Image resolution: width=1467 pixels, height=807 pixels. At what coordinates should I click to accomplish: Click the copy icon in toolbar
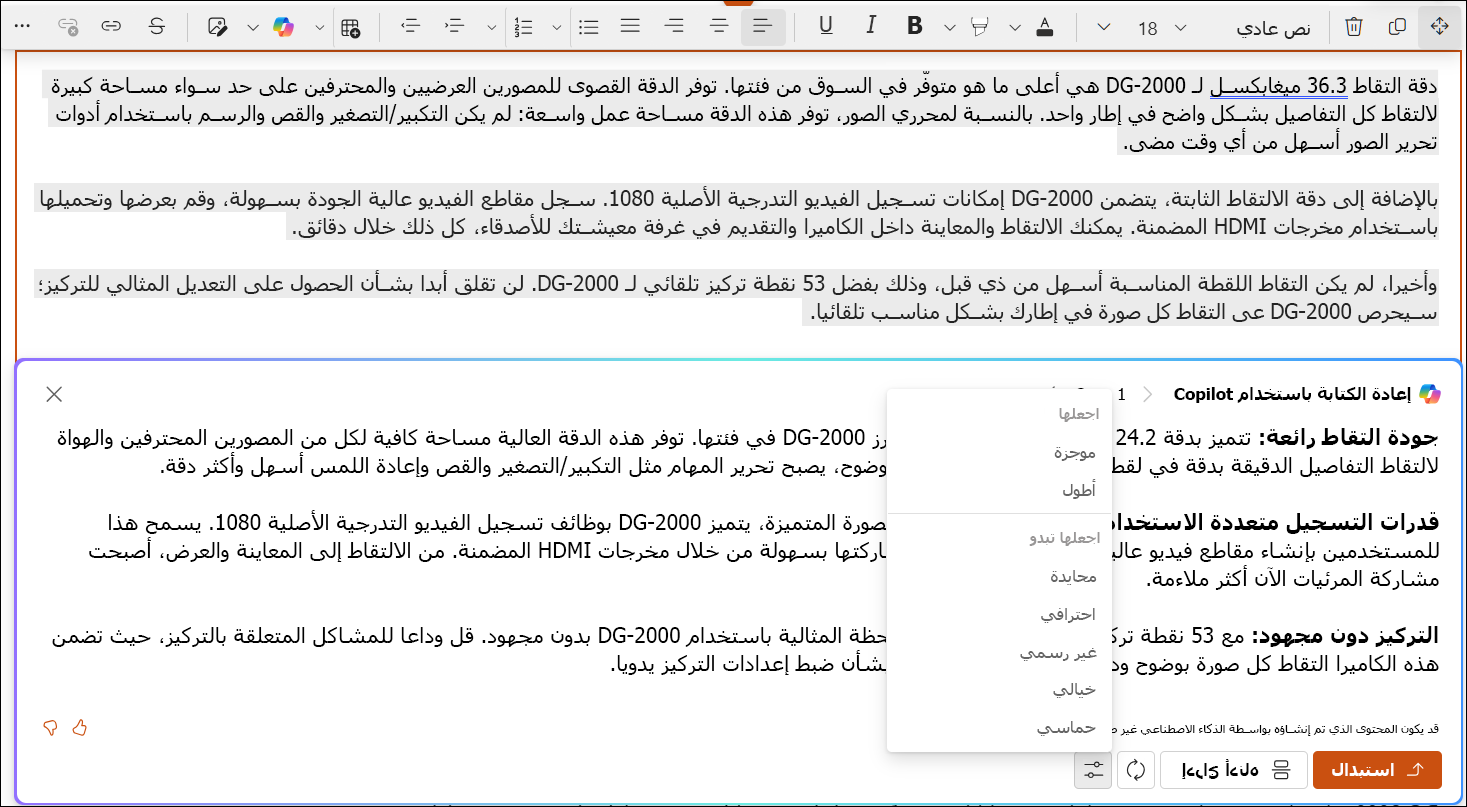[1398, 27]
